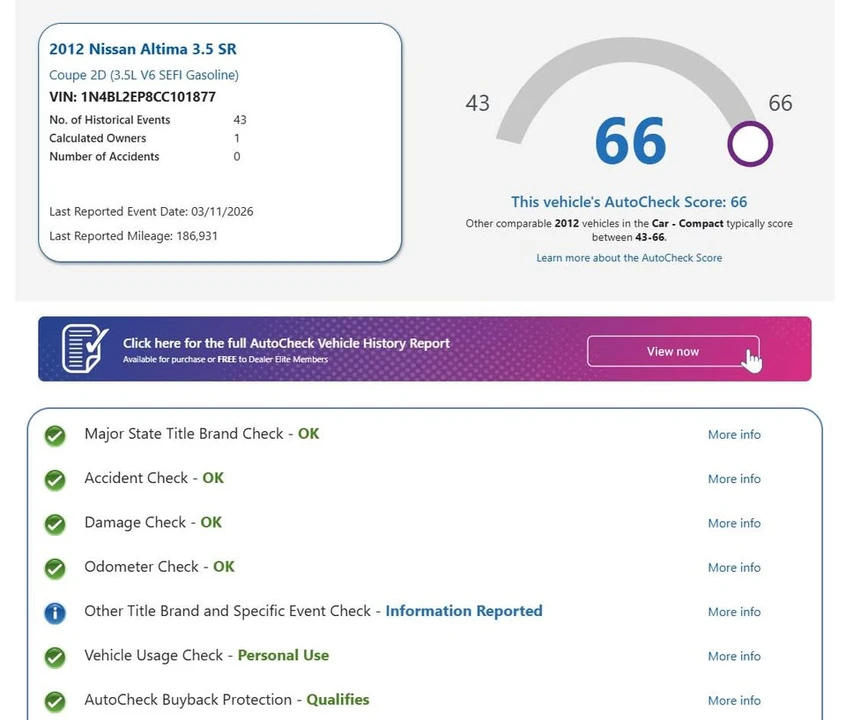Open Learn more about the AutoCheck Score

coord(629,258)
